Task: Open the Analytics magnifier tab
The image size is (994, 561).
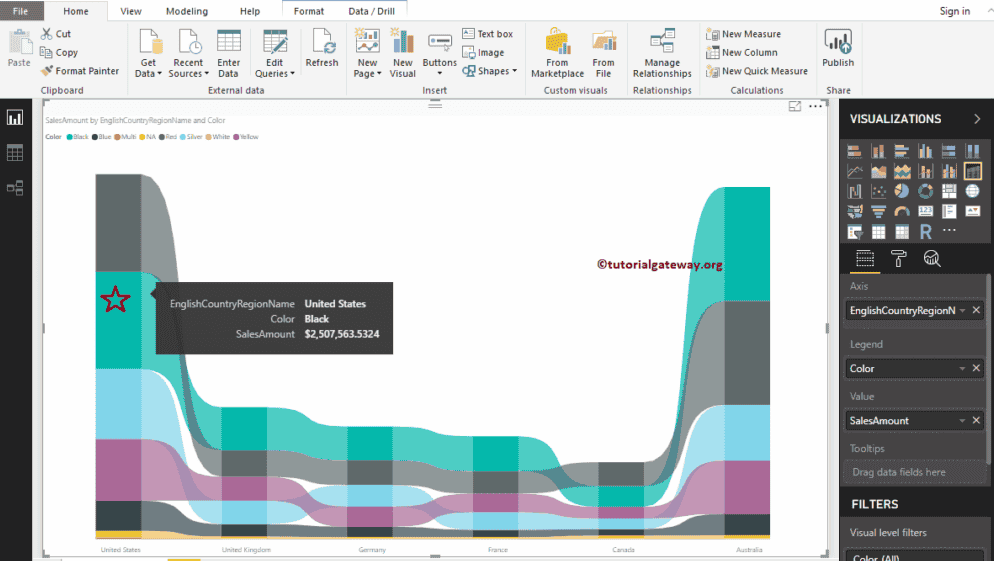Action: click(x=932, y=259)
